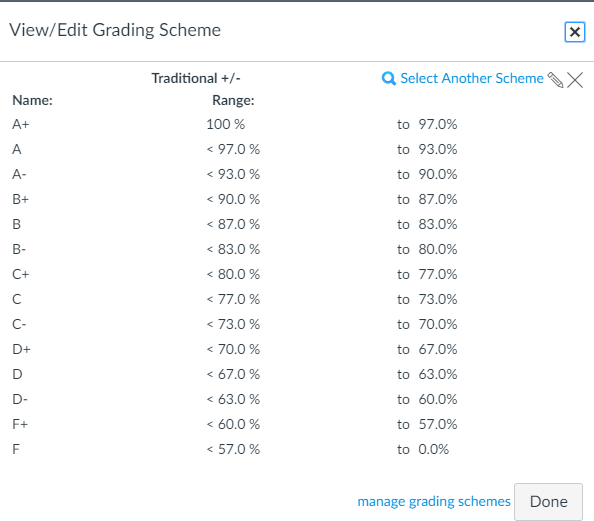Select the D+ grade name
This screenshot has height=521, width=594.
pyautogui.click(x=21, y=349)
